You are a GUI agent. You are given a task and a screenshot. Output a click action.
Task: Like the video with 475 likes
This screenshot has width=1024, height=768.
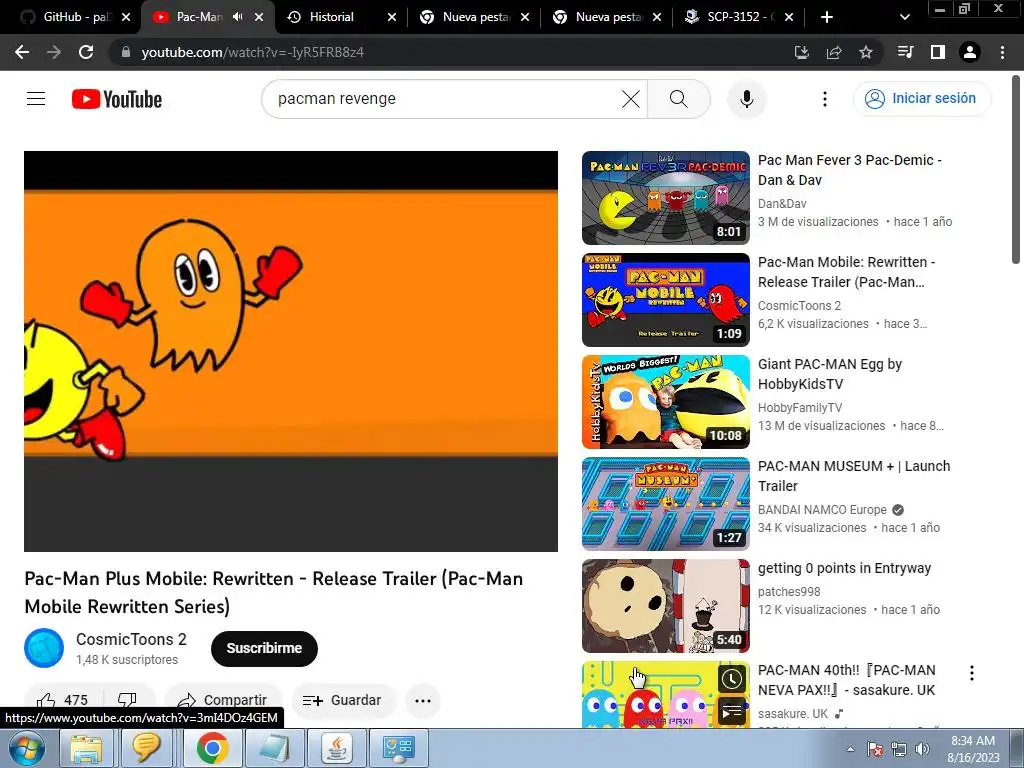(x=64, y=700)
